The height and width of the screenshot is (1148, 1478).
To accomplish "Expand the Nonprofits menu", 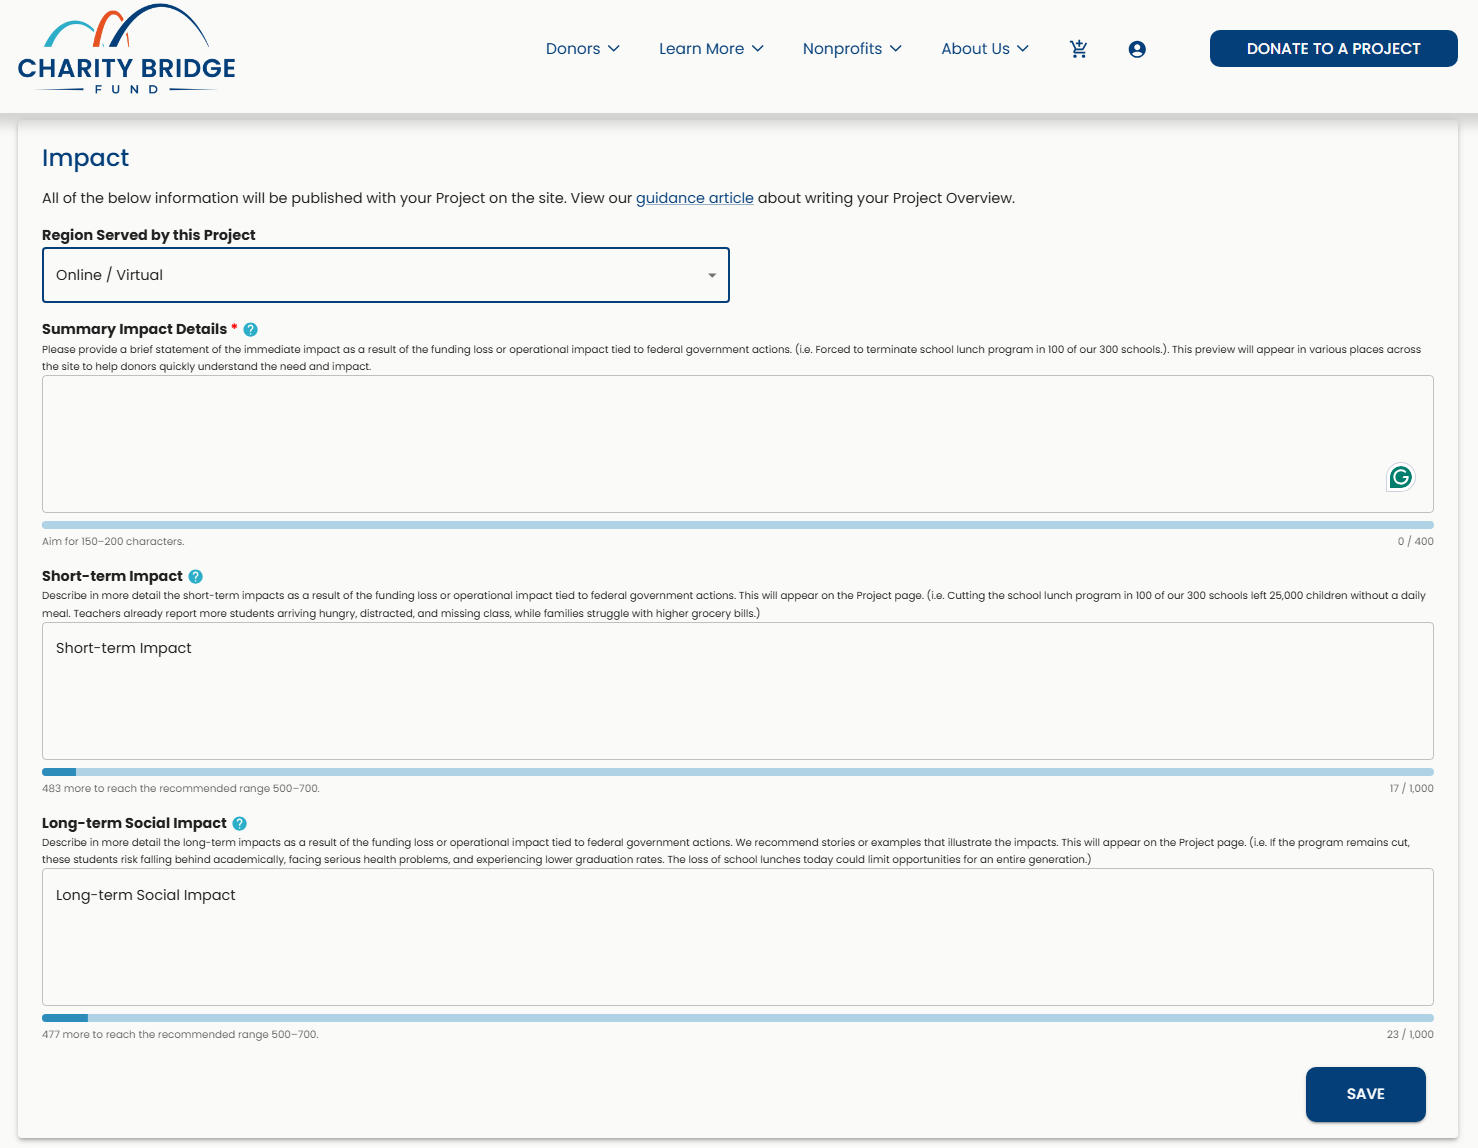I will coord(852,49).
